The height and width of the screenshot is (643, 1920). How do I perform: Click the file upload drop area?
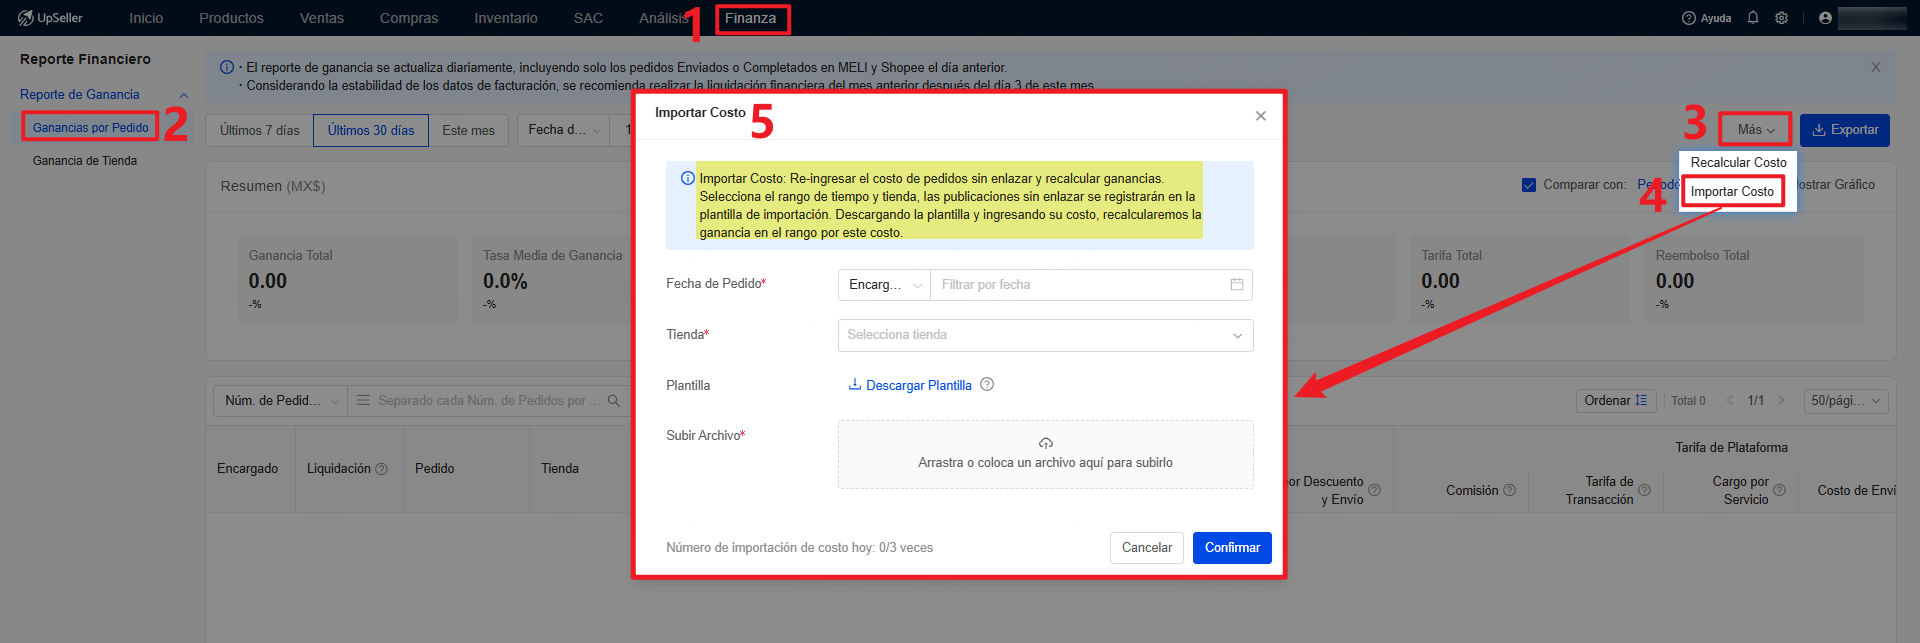tap(1045, 454)
